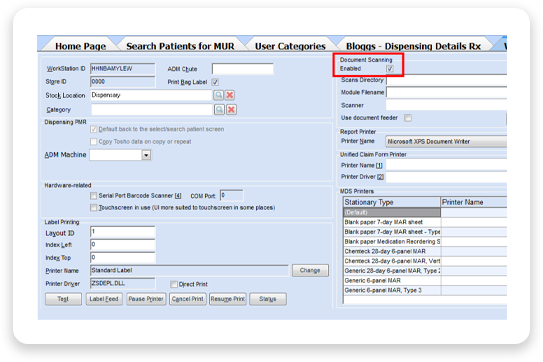543x362 pixels.
Task: Switch to User Categories tab
Action: click(290, 46)
